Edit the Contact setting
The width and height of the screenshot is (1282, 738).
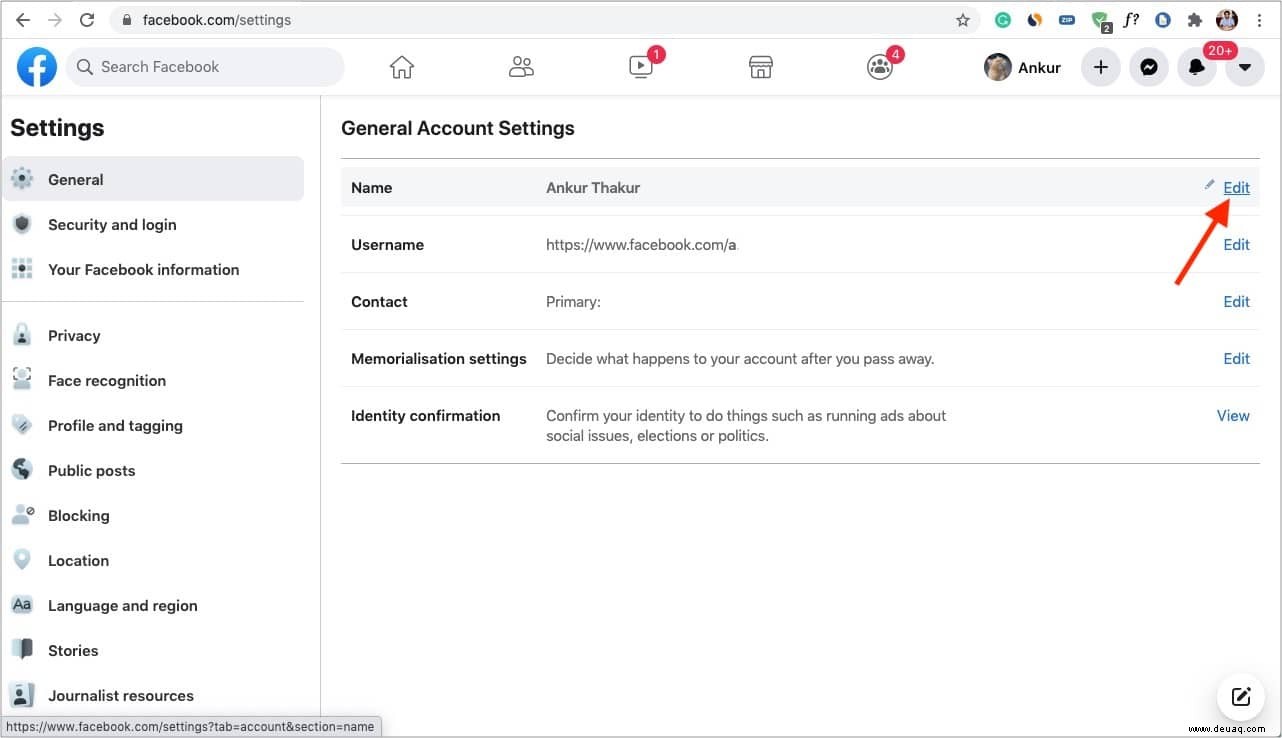point(1236,301)
